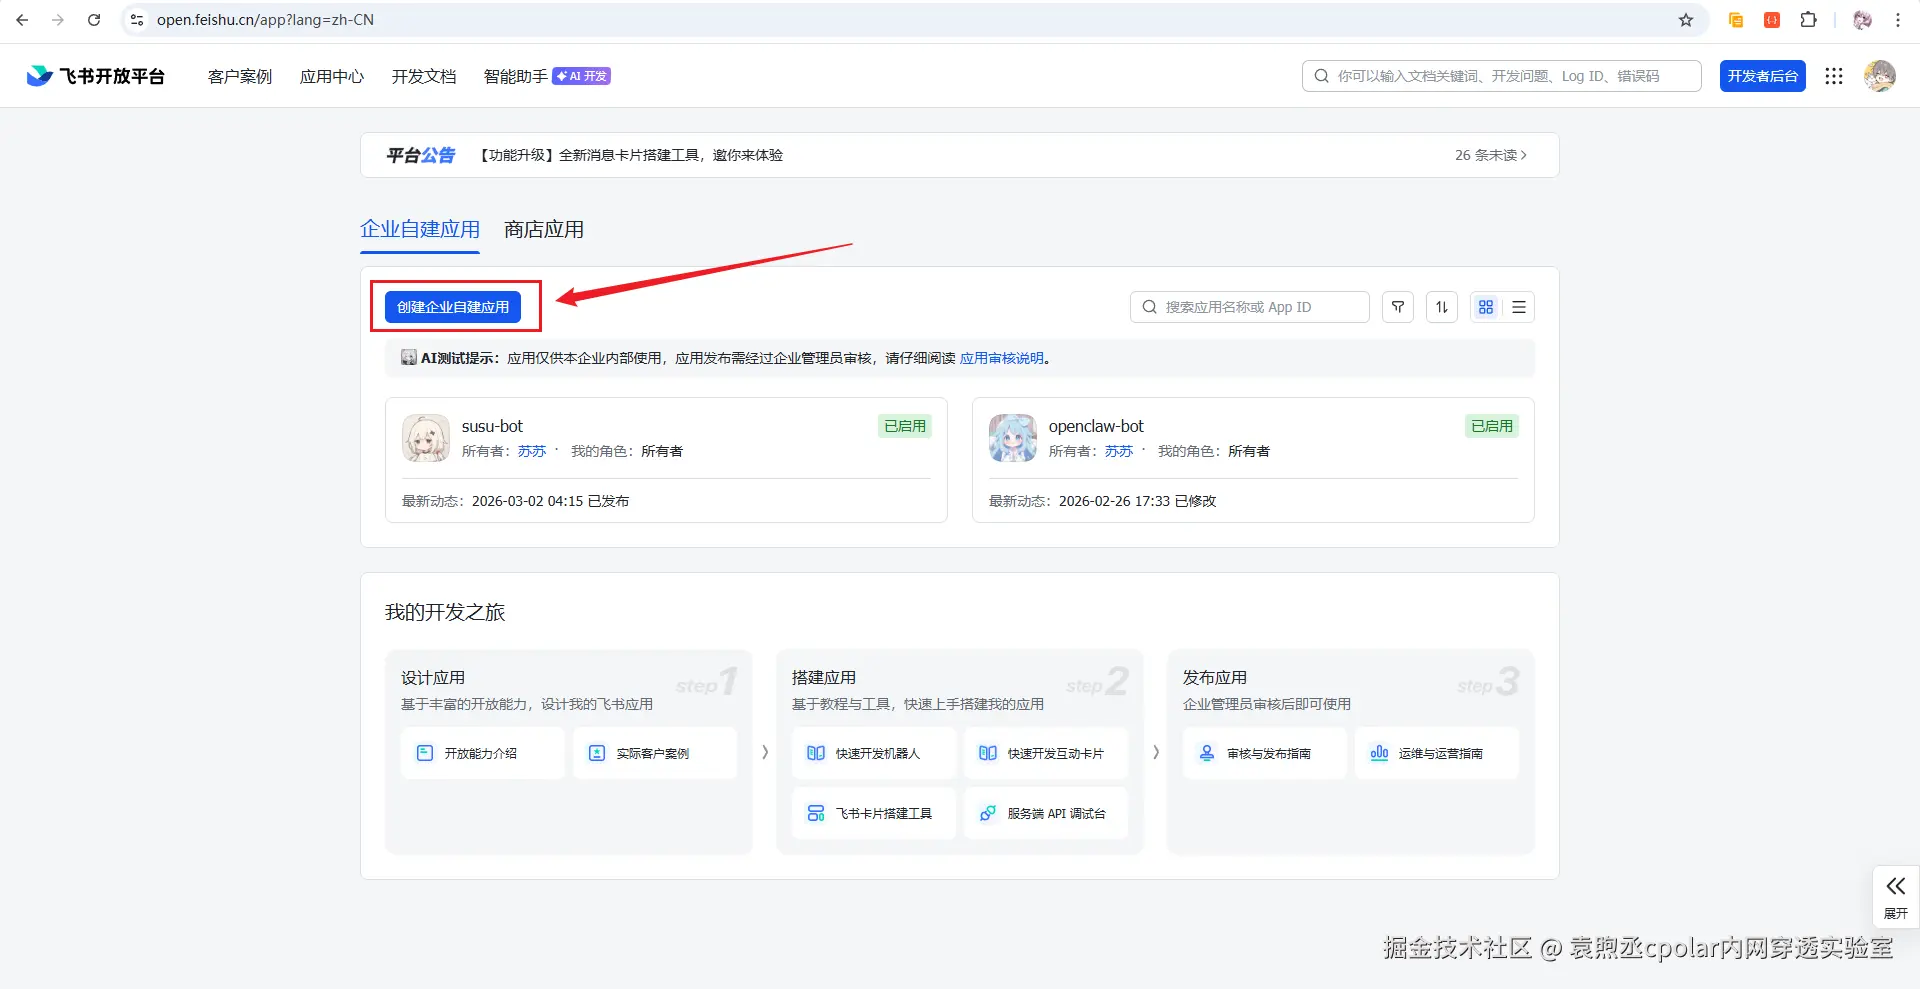
Task: Go back to the previous browser page
Action: [x=22, y=20]
